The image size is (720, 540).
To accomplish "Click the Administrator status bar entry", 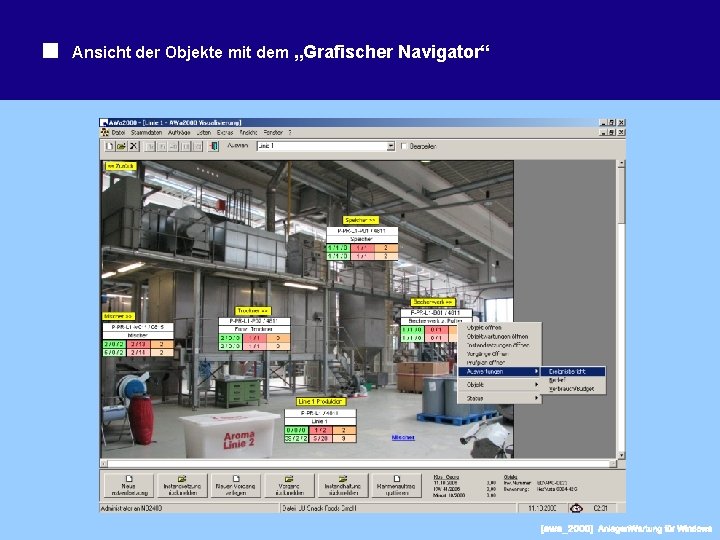I will pos(190,508).
